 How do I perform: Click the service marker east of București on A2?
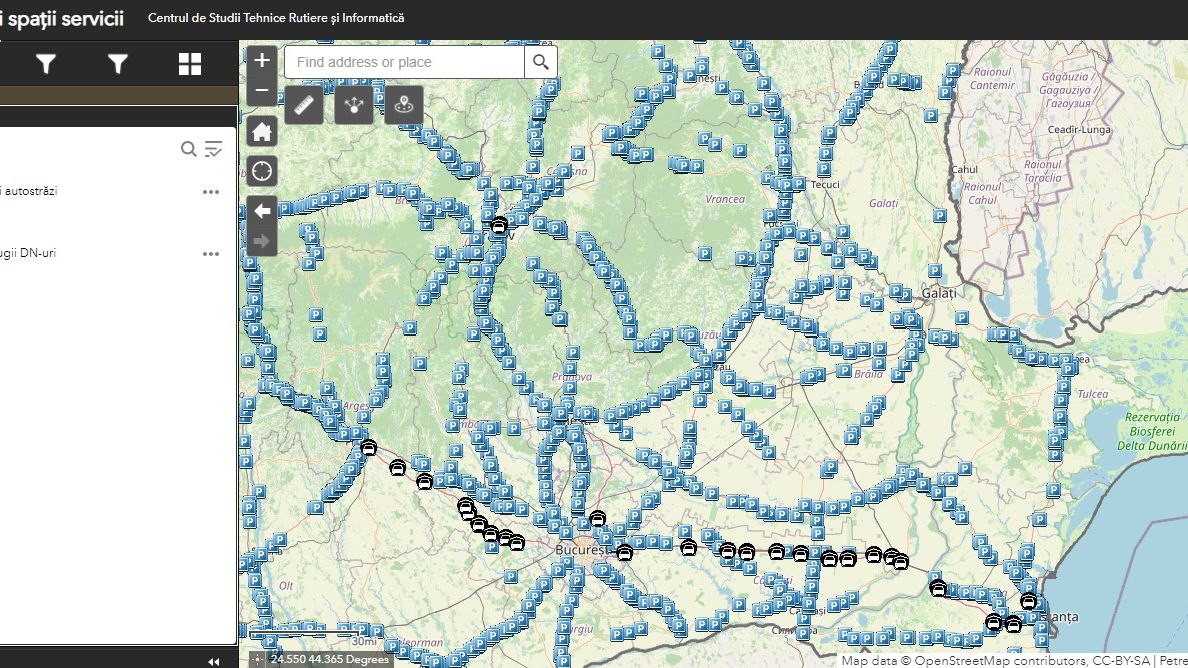click(624, 552)
